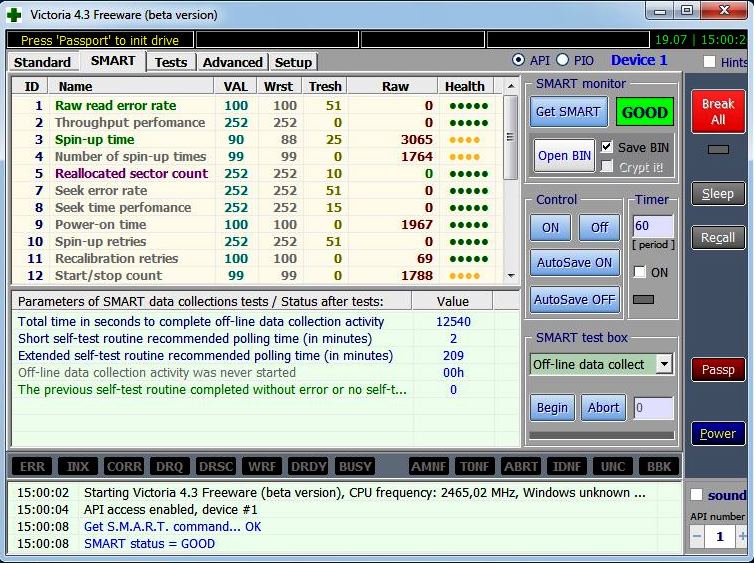Image resolution: width=754 pixels, height=563 pixels.
Task: Toggle the Crypt it! checkbox
Action: point(607,167)
